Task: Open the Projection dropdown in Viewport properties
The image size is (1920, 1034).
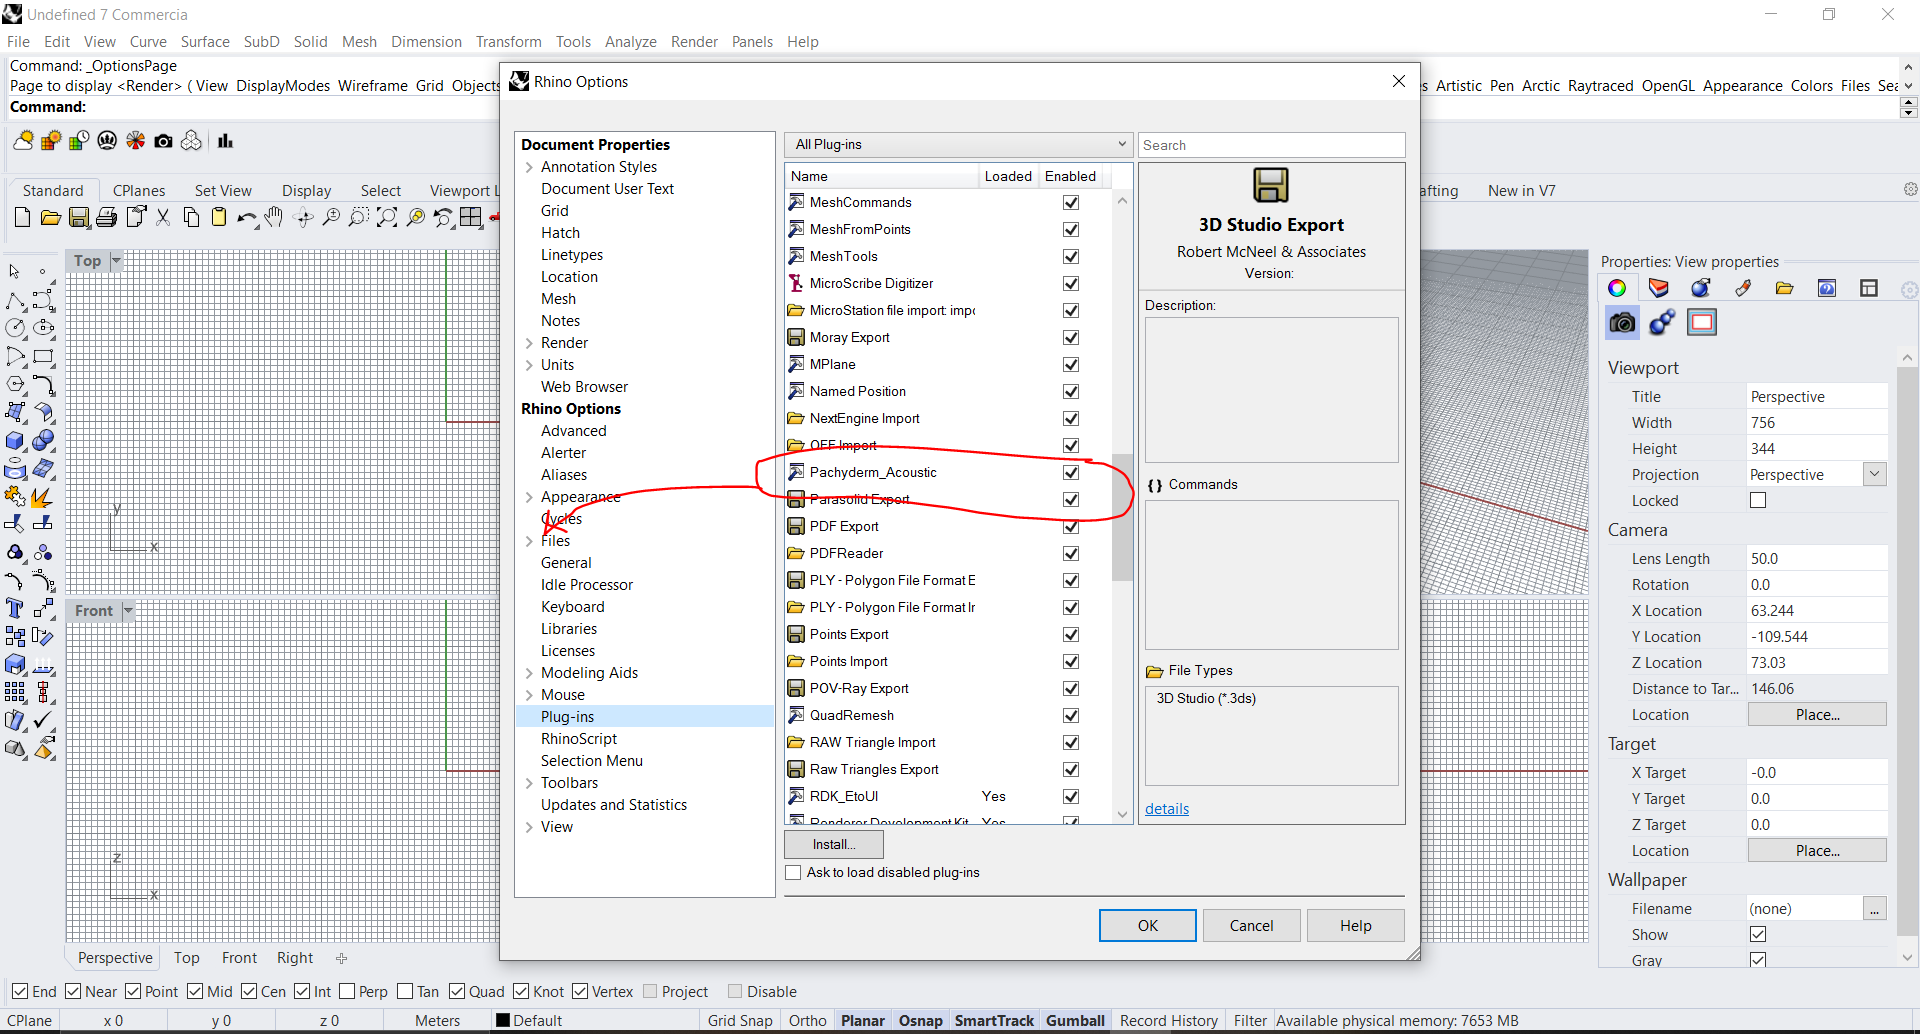Action: [x=1875, y=474]
